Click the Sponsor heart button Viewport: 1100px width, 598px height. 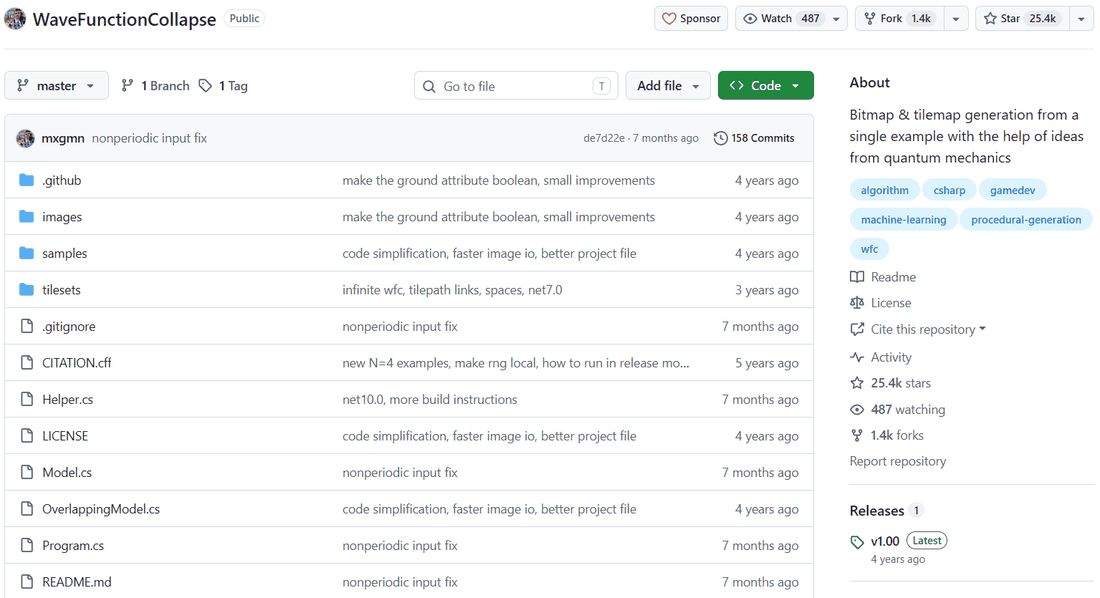click(x=691, y=18)
